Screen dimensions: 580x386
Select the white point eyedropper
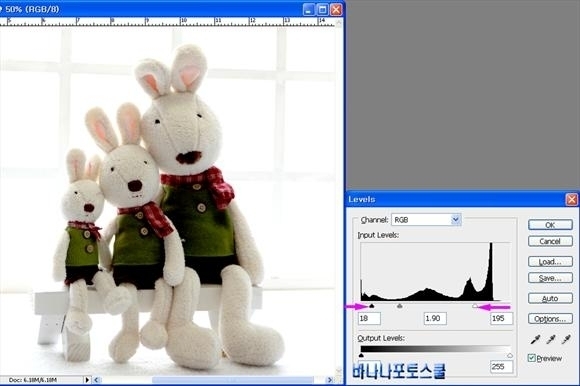pos(566,339)
